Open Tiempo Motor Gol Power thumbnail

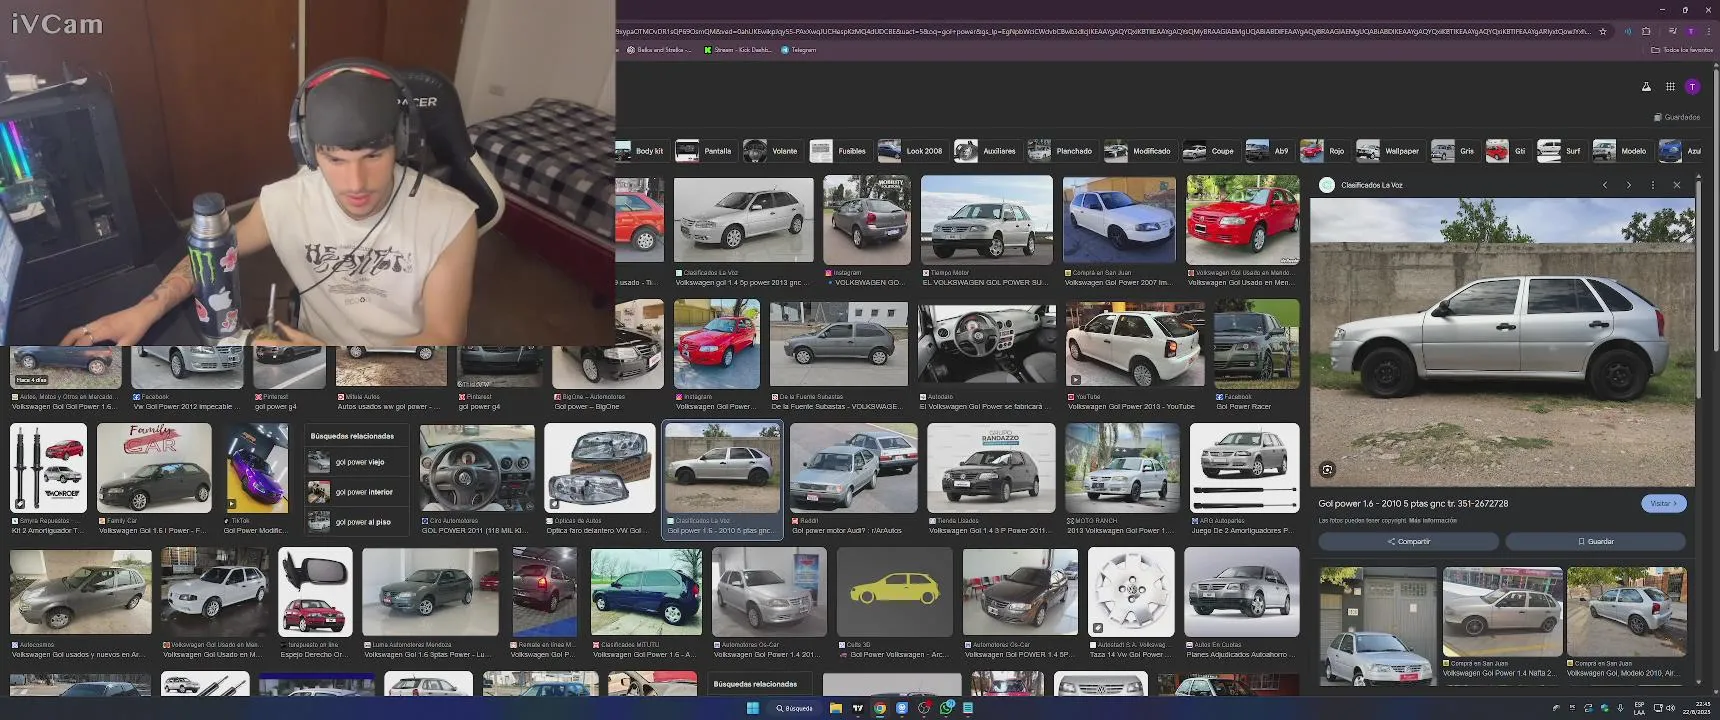click(986, 220)
